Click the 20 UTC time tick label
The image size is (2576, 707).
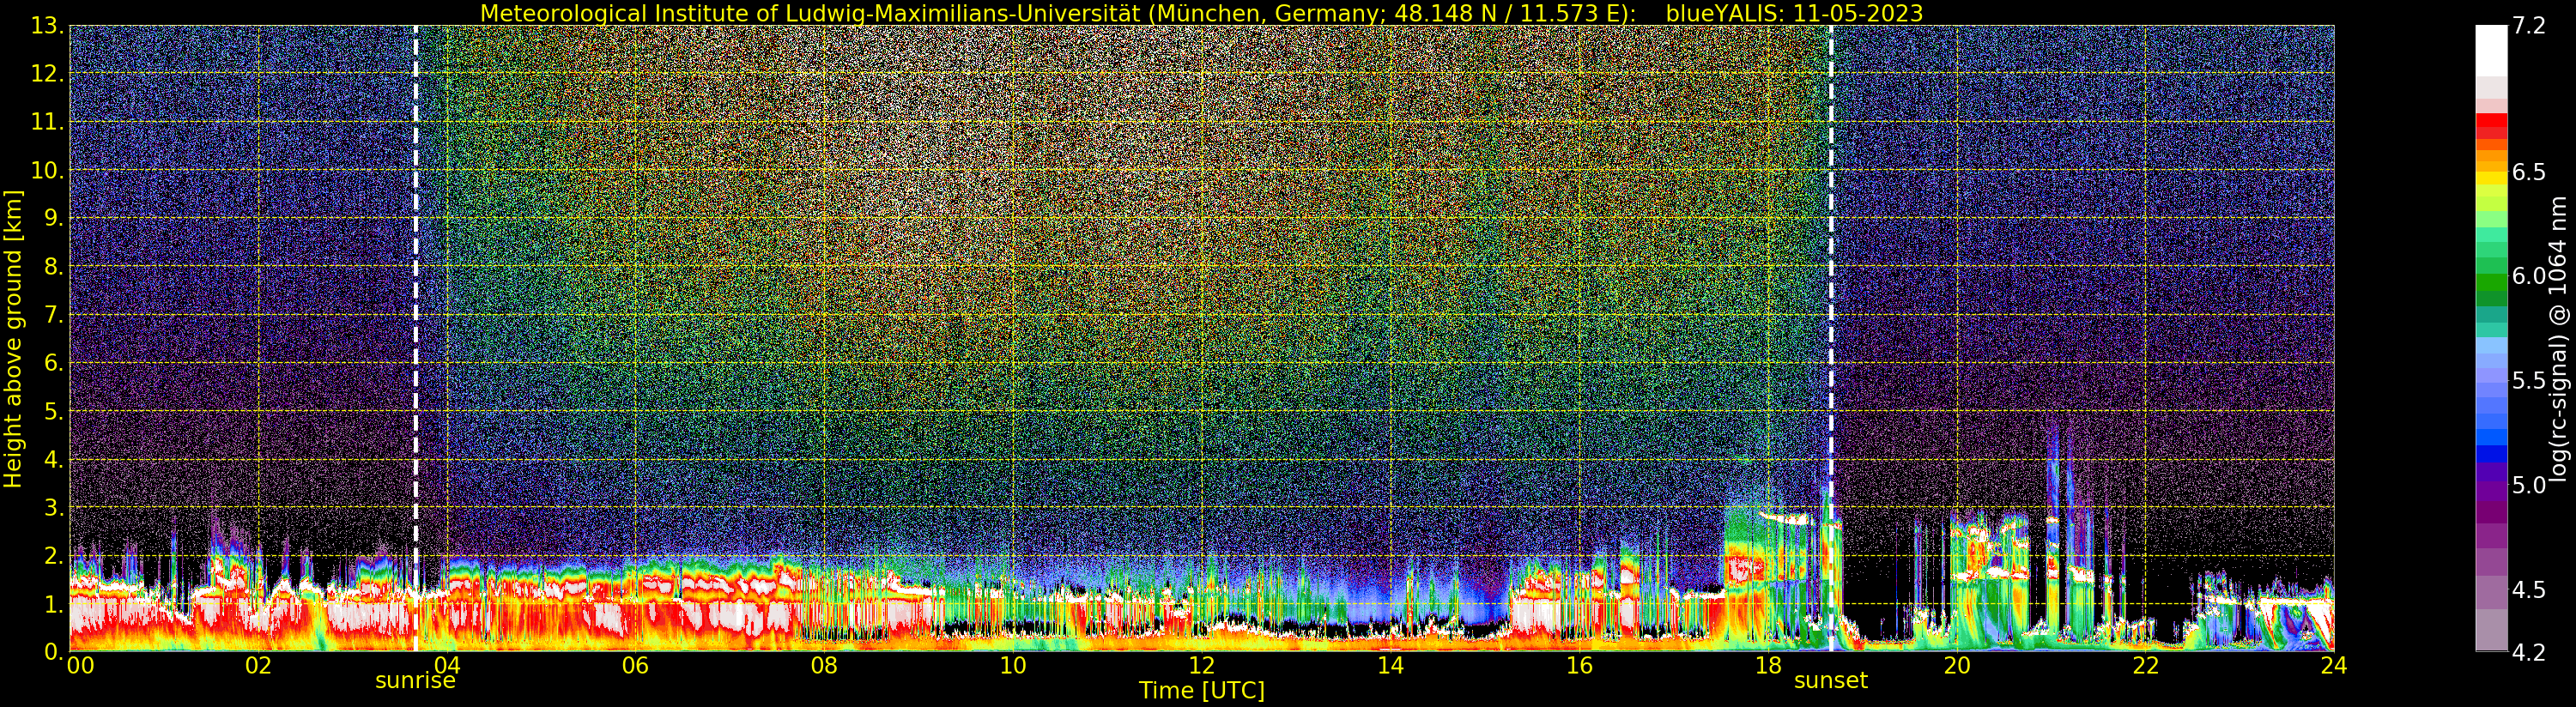(x=1956, y=665)
